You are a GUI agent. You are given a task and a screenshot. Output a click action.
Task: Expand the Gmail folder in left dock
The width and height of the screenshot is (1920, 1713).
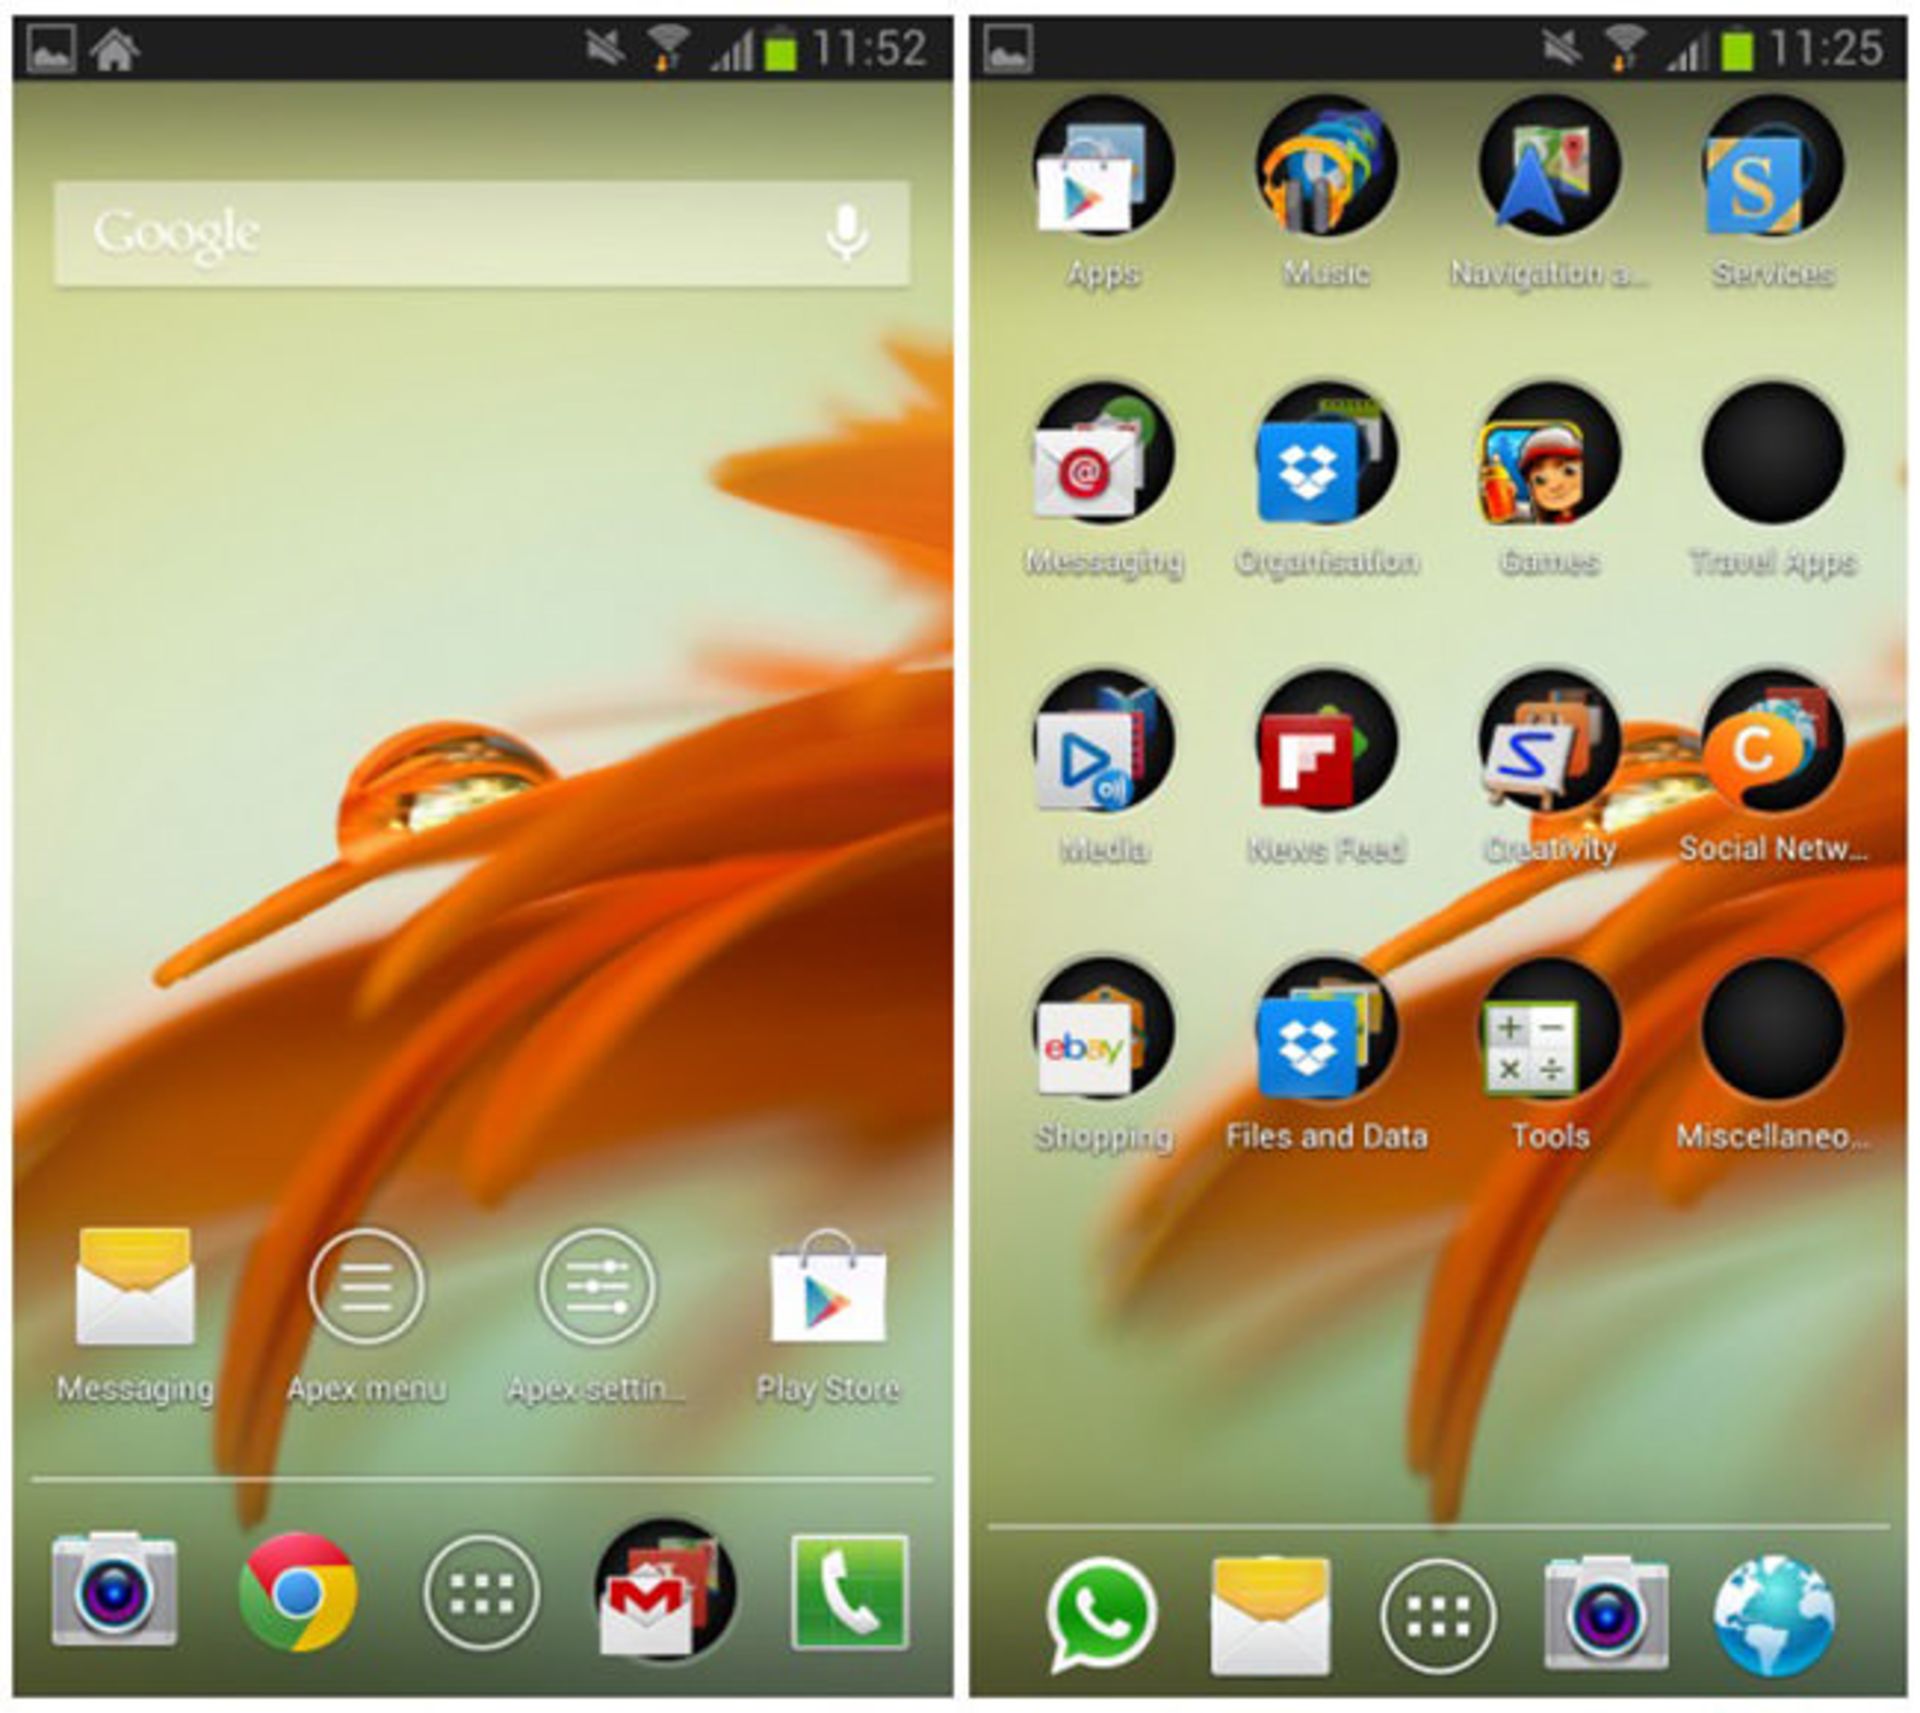tap(664, 1592)
